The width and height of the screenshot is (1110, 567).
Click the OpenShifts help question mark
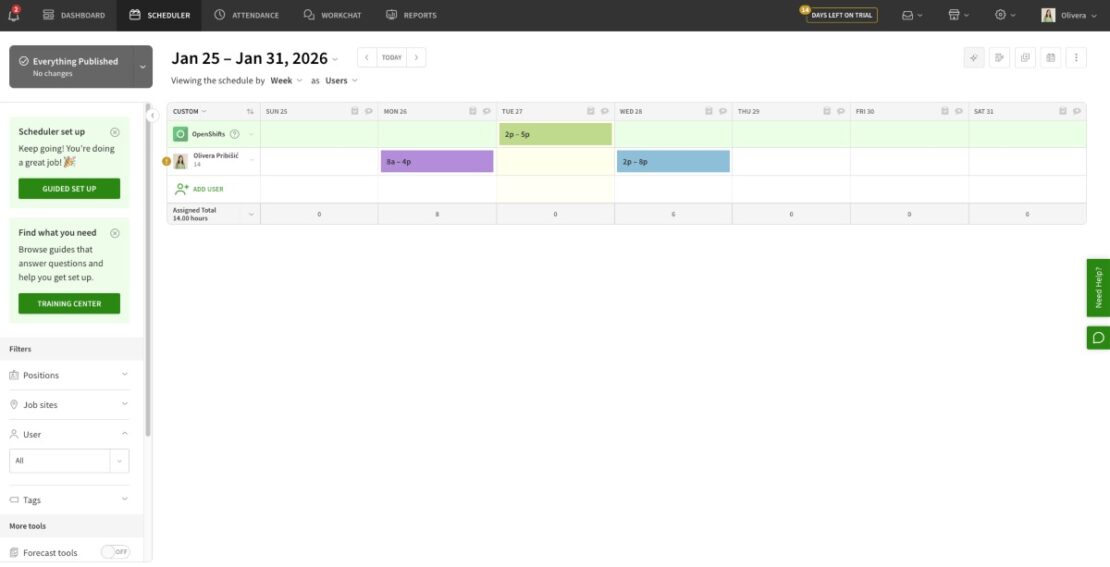click(x=235, y=134)
